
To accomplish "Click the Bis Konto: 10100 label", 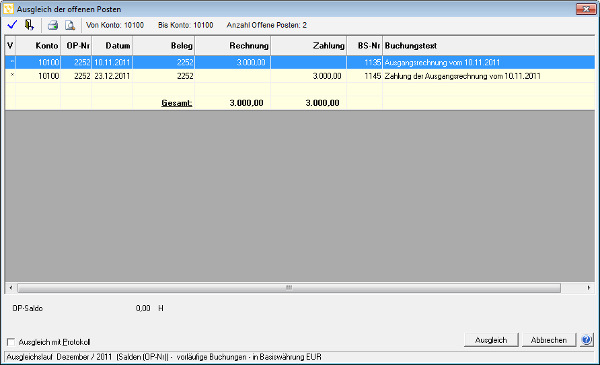I will [x=186, y=25].
